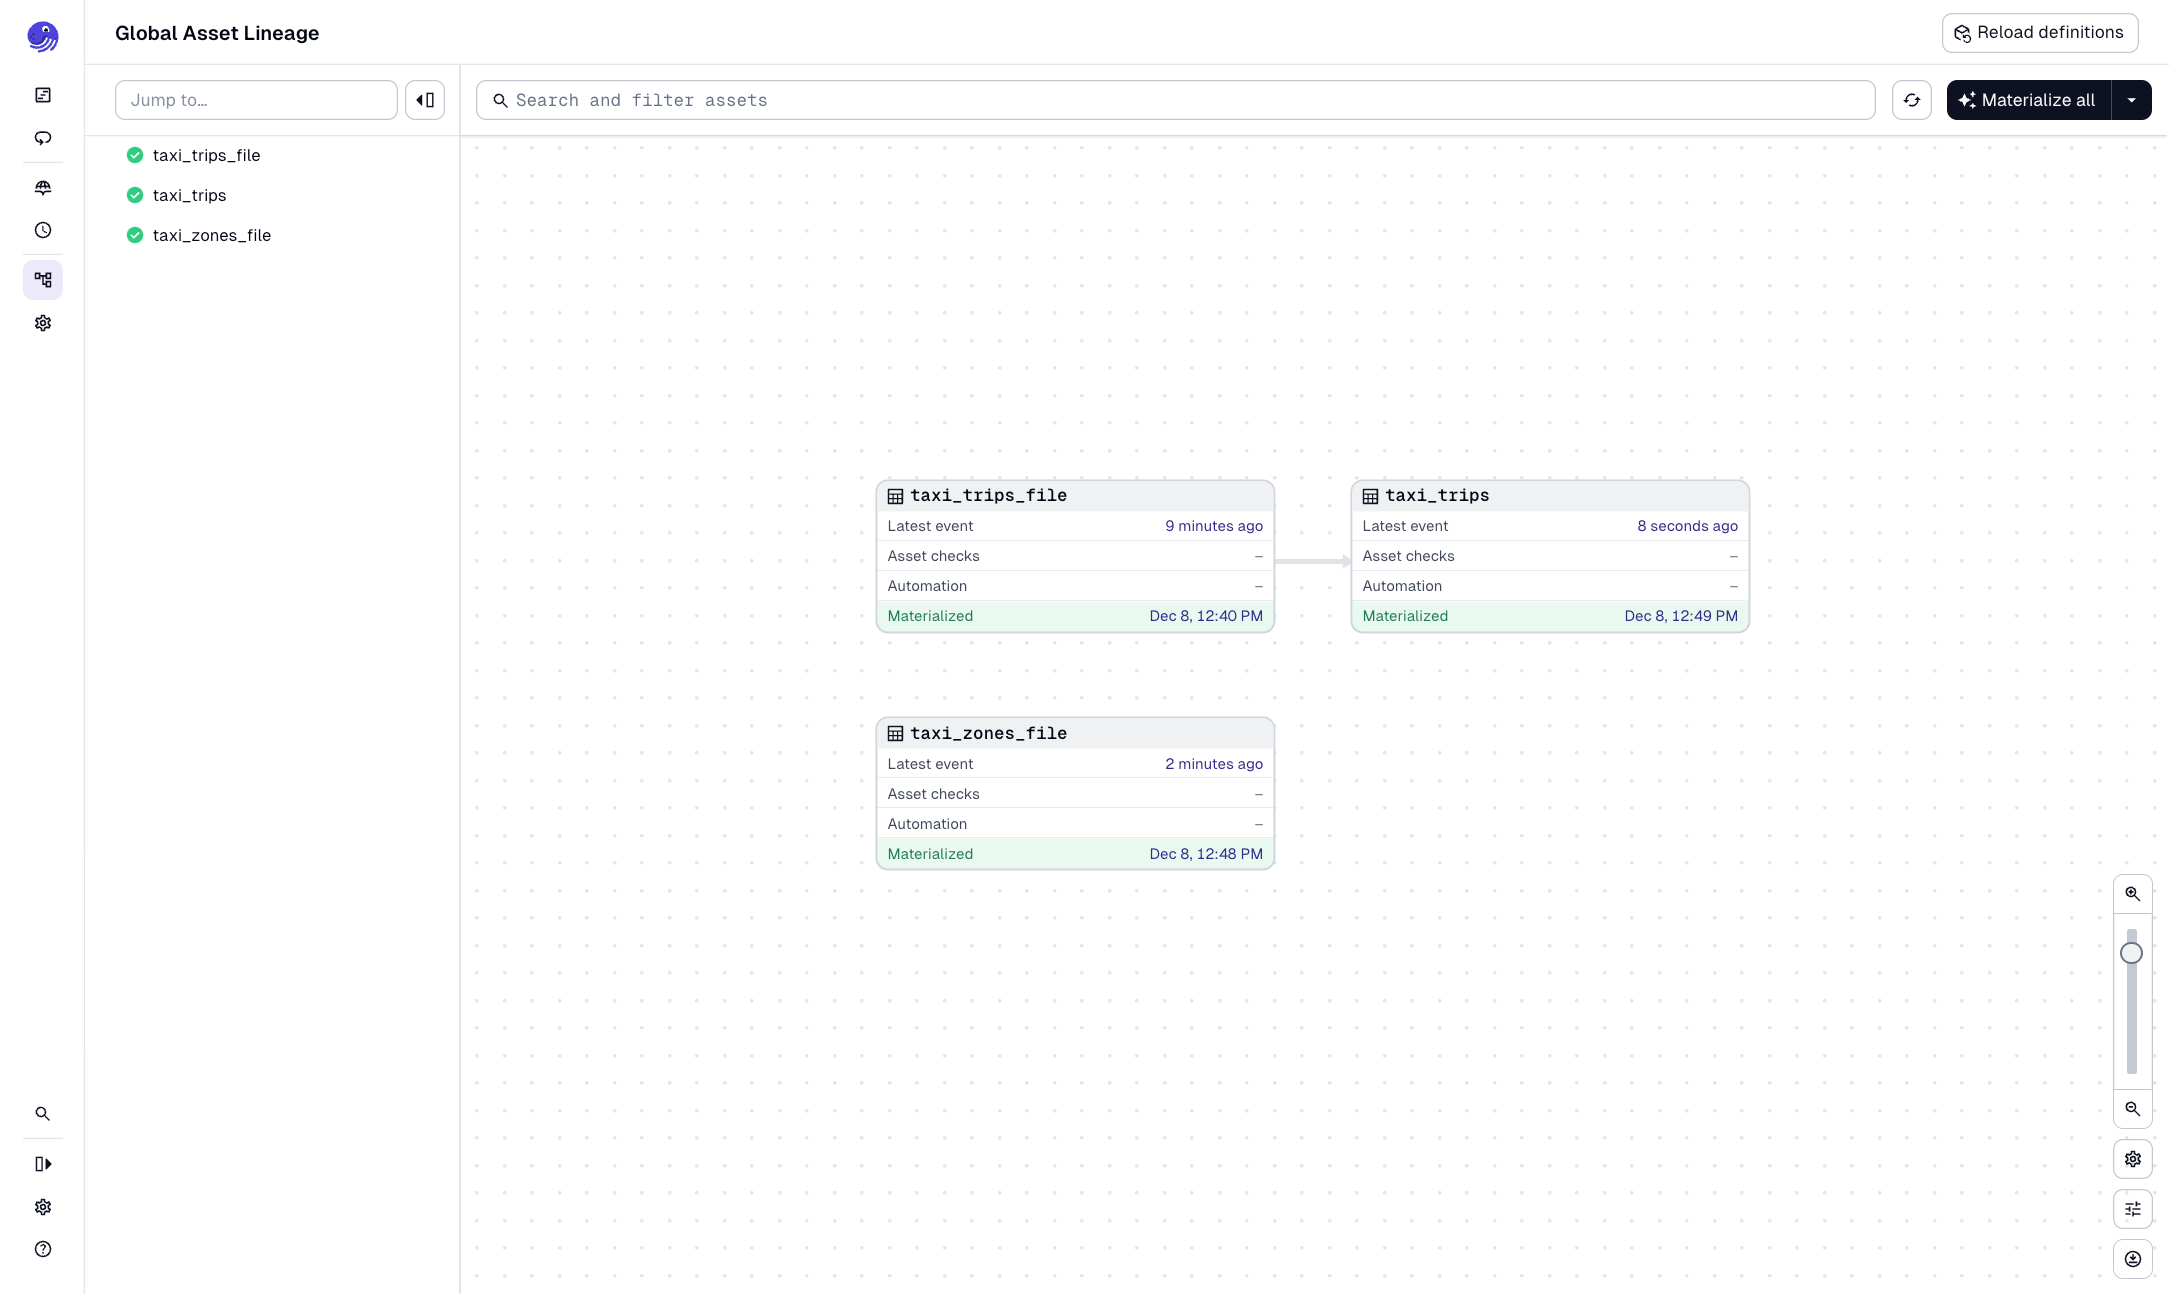Click the download icon at bottom of graph controls
This screenshot has height=1294, width=2169.
pos(2132,1259)
